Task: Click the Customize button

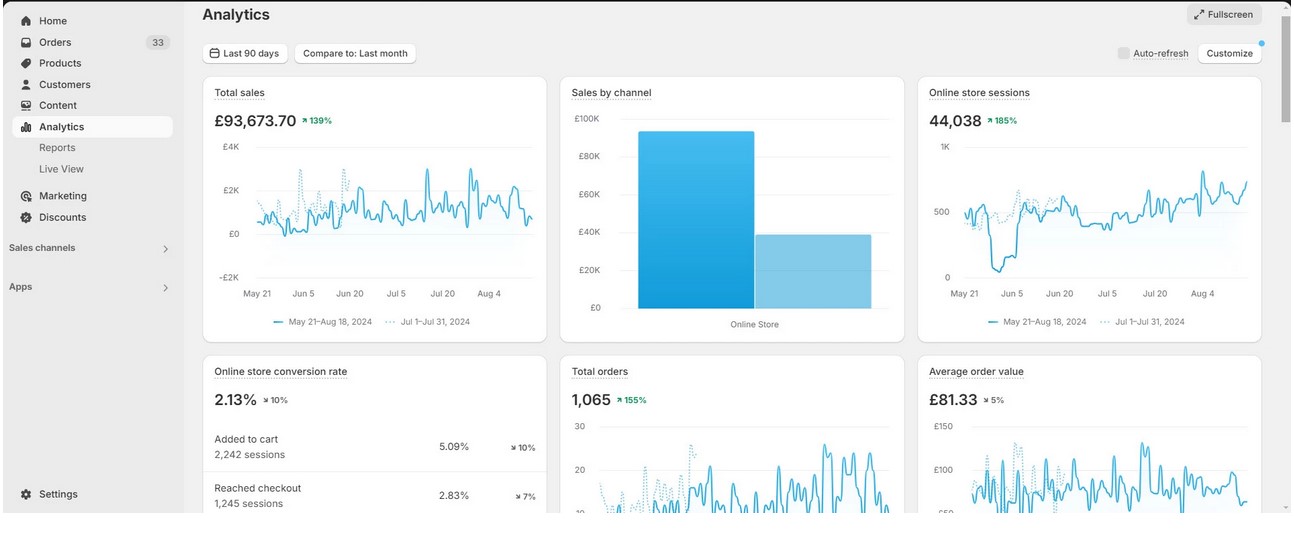Action: point(1229,53)
